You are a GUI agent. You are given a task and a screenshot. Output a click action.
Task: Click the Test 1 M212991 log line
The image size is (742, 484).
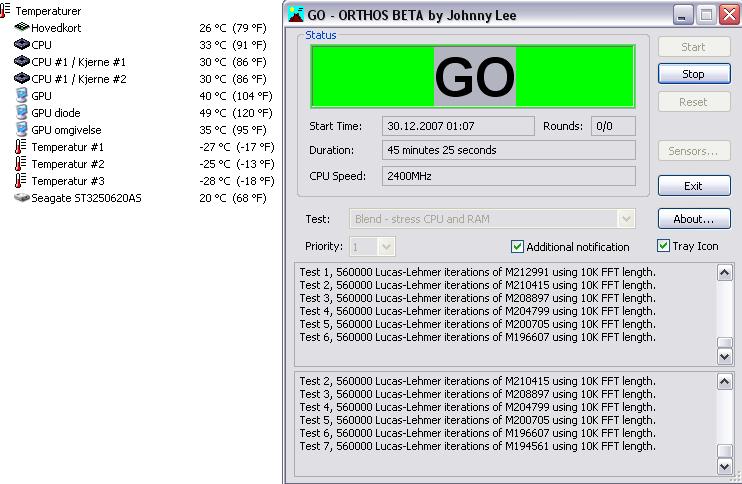tap(477, 272)
